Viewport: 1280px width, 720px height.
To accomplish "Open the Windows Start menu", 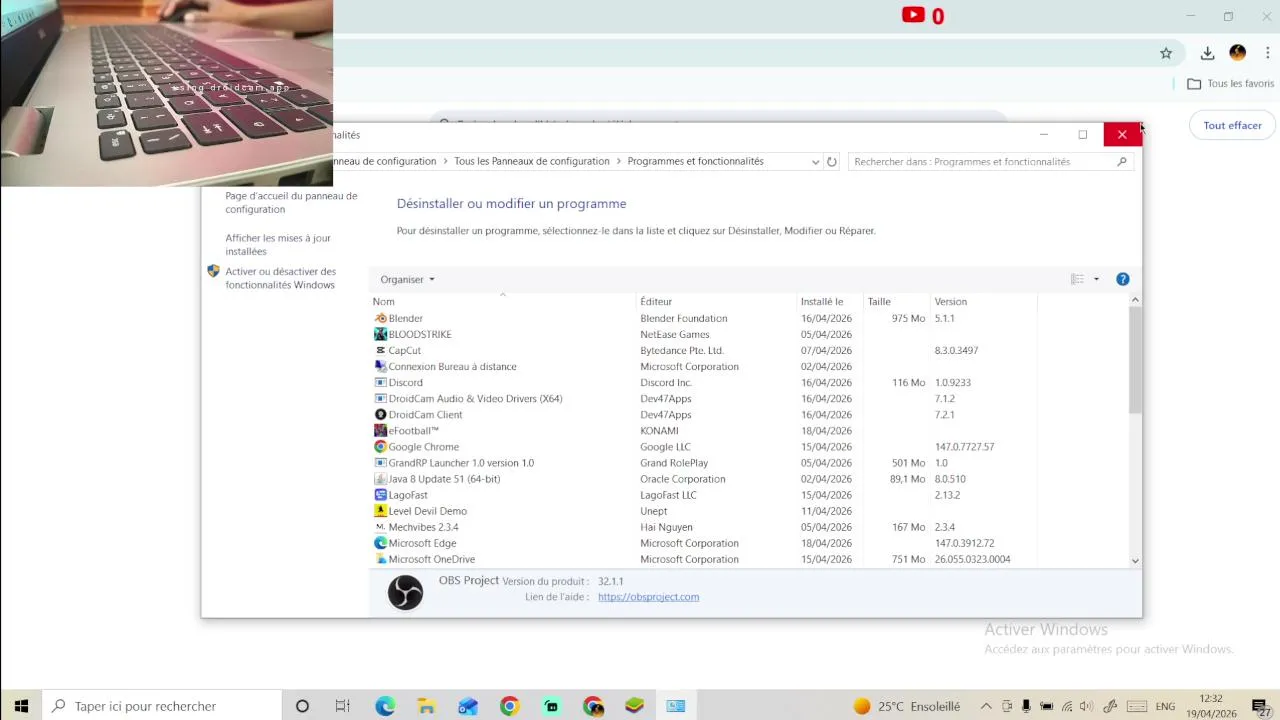I will pos(21,706).
